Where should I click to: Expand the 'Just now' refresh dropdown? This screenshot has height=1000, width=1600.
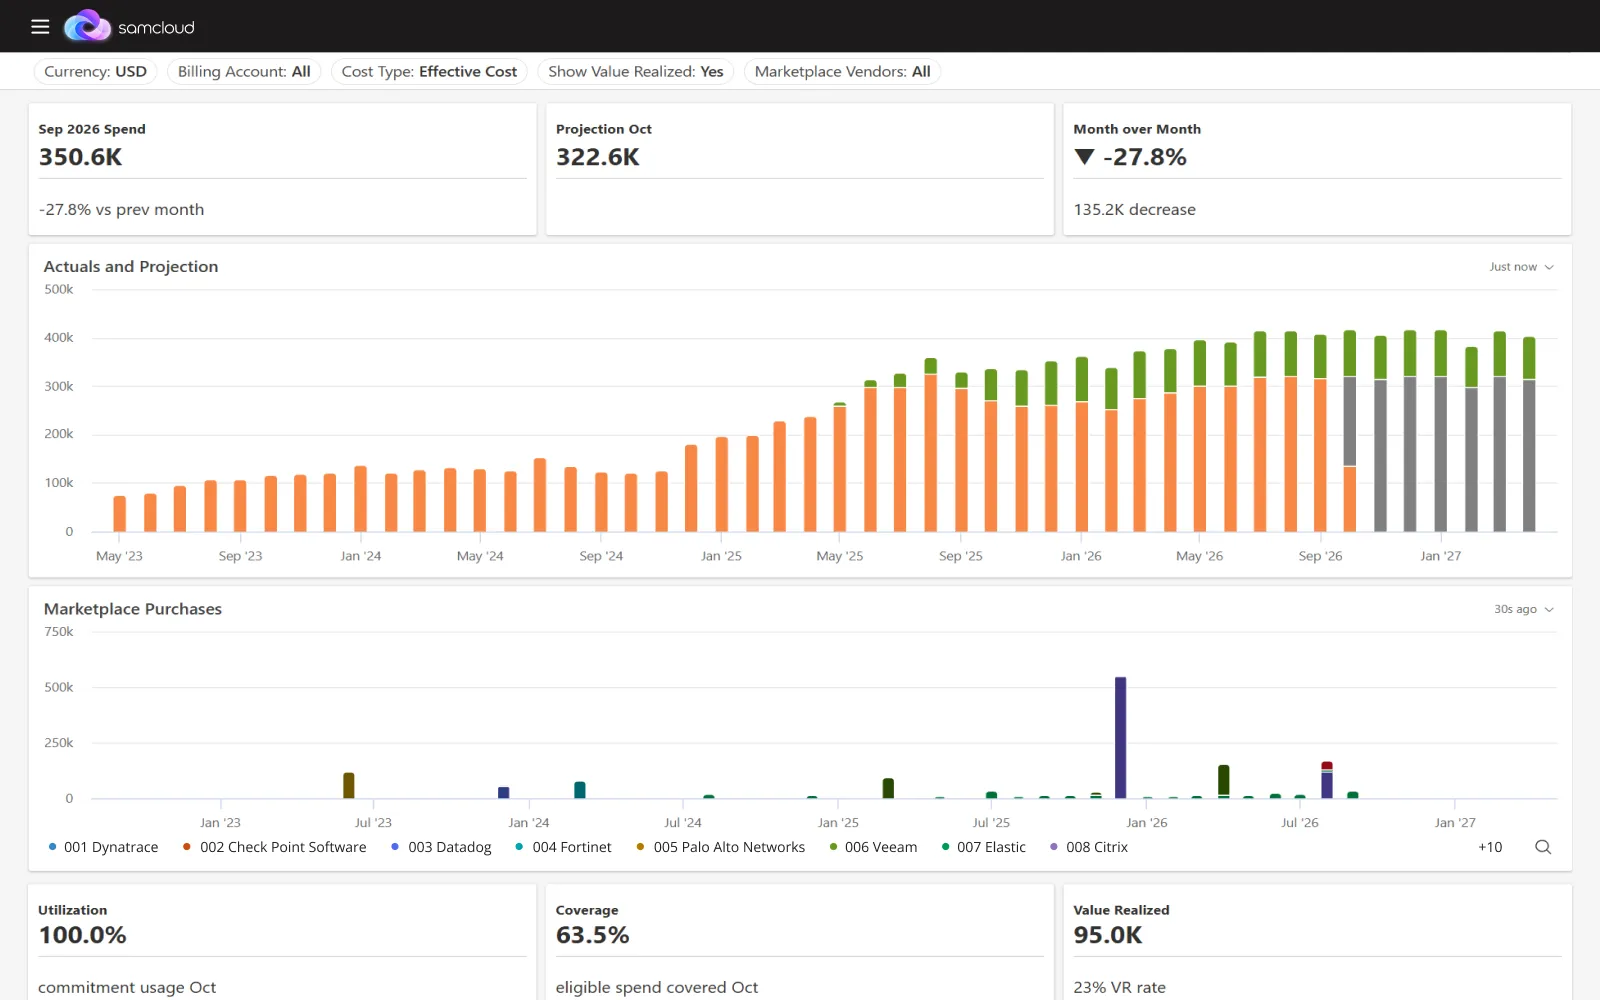pos(1521,267)
